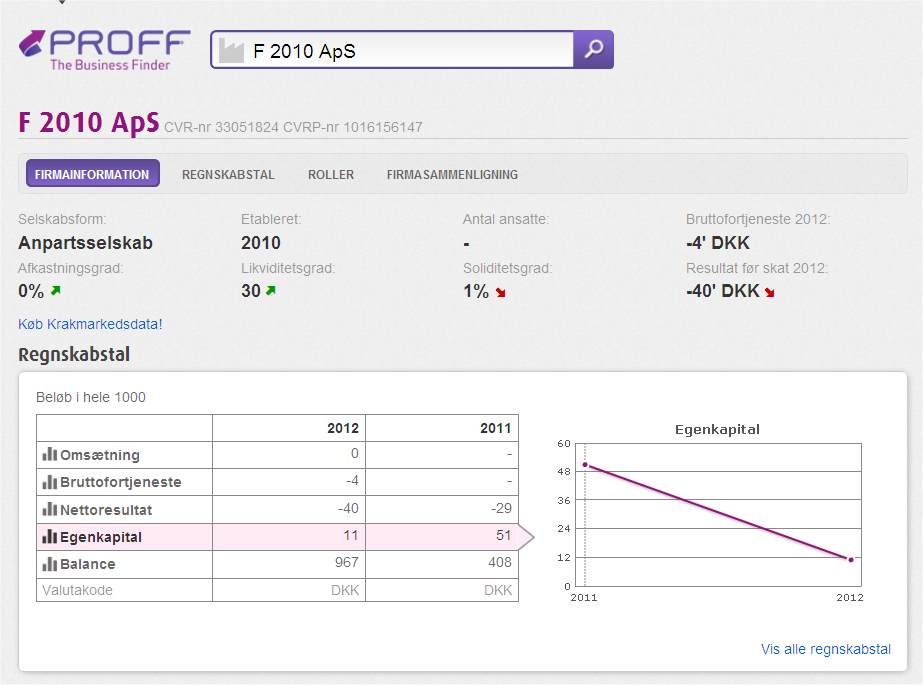The height and width of the screenshot is (685, 923).
Task: Click the Egenkapital chart title
Action: click(717, 430)
